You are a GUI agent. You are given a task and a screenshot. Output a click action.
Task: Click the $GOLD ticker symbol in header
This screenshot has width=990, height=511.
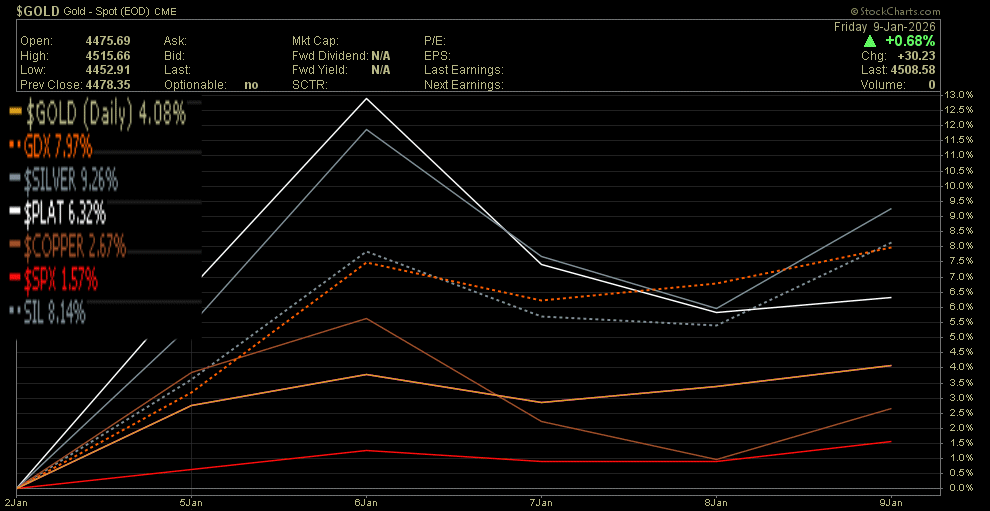(x=34, y=7)
